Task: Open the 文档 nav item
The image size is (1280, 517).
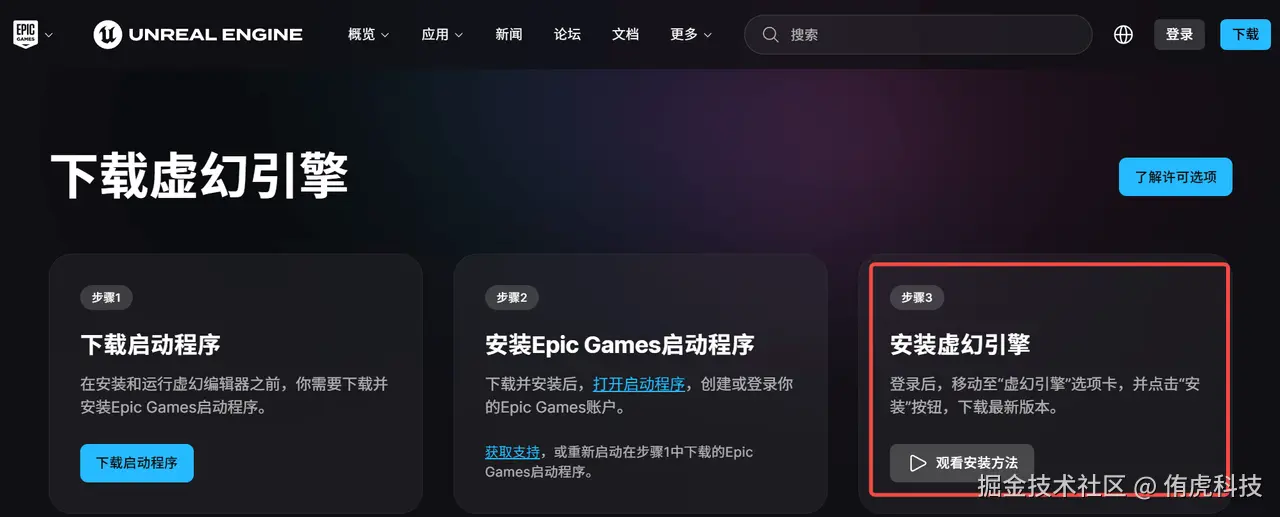Action: pos(625,34)
